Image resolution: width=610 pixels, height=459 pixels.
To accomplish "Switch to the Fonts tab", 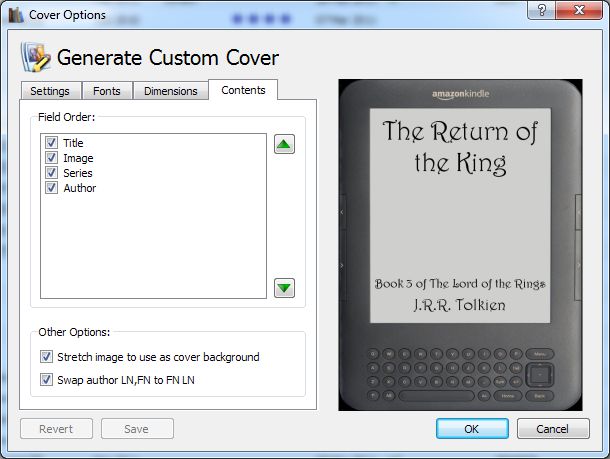I will tap(107, 91).
